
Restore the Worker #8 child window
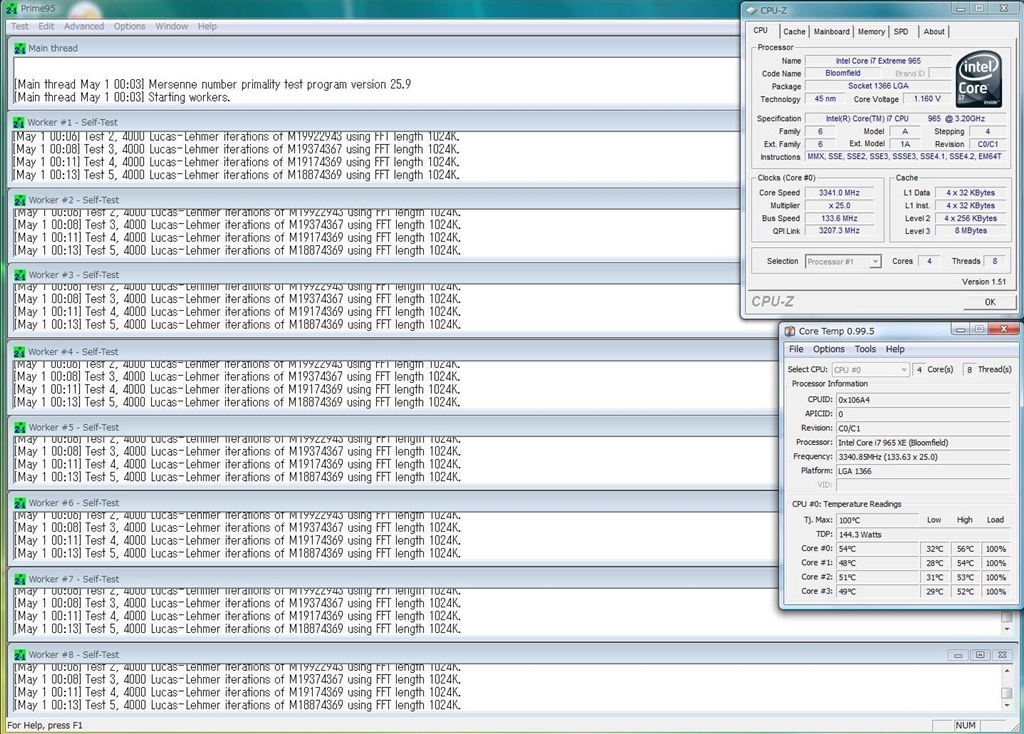point(979,655)
